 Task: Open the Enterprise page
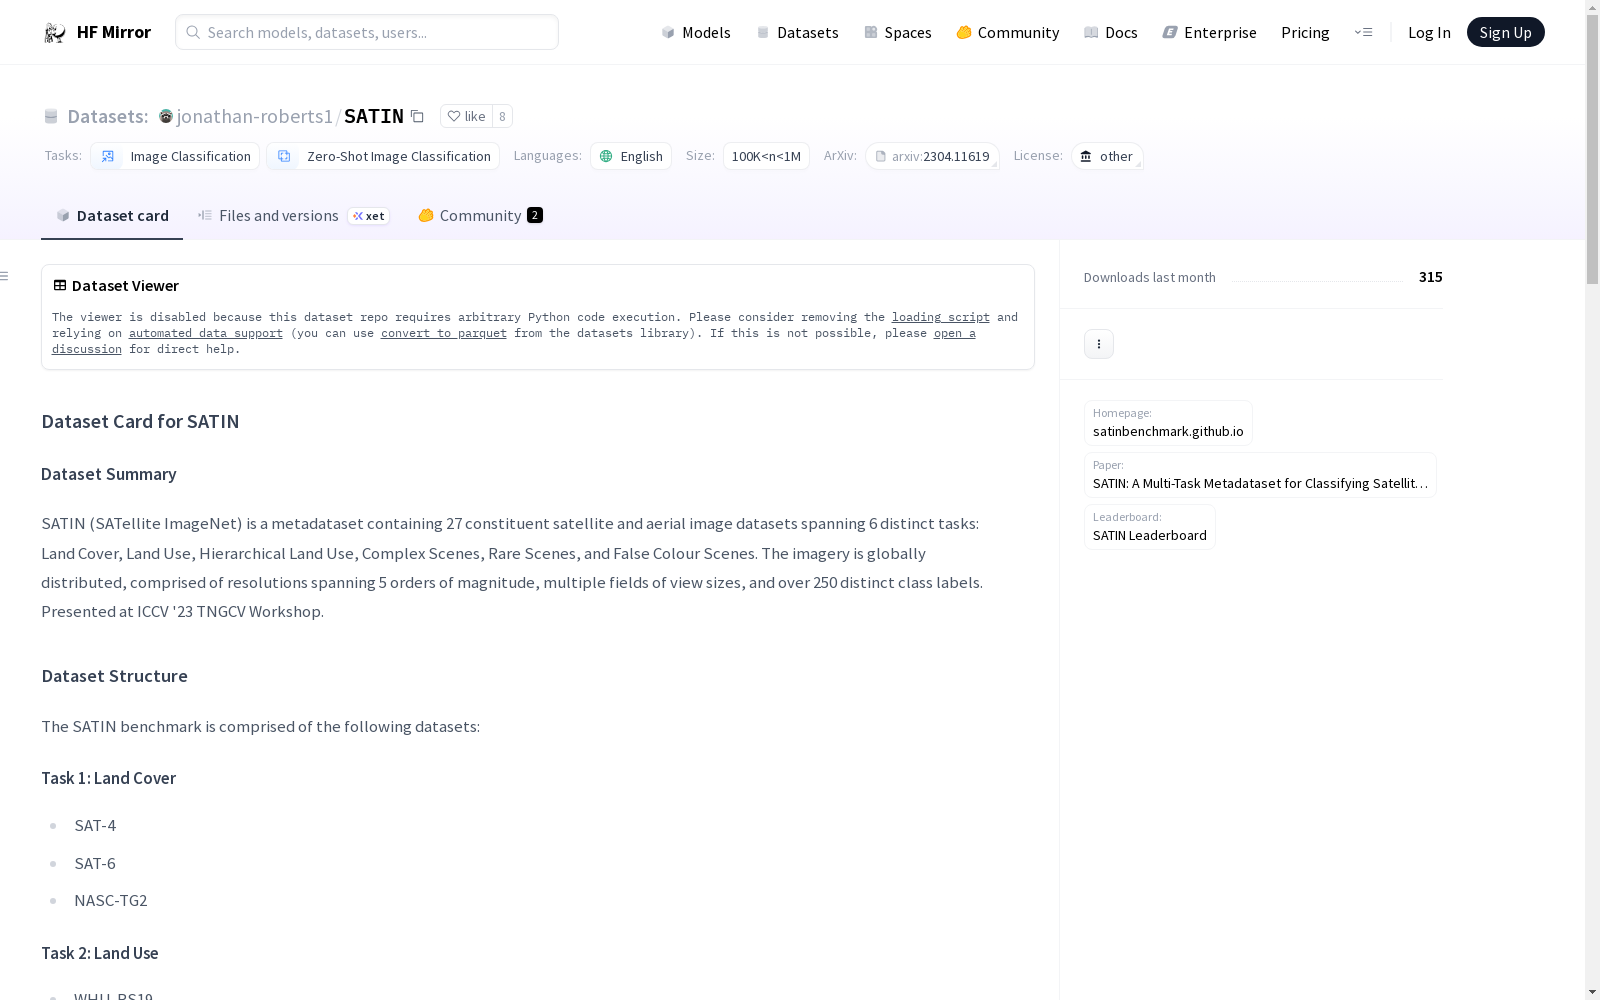[x=1210, y=32]
